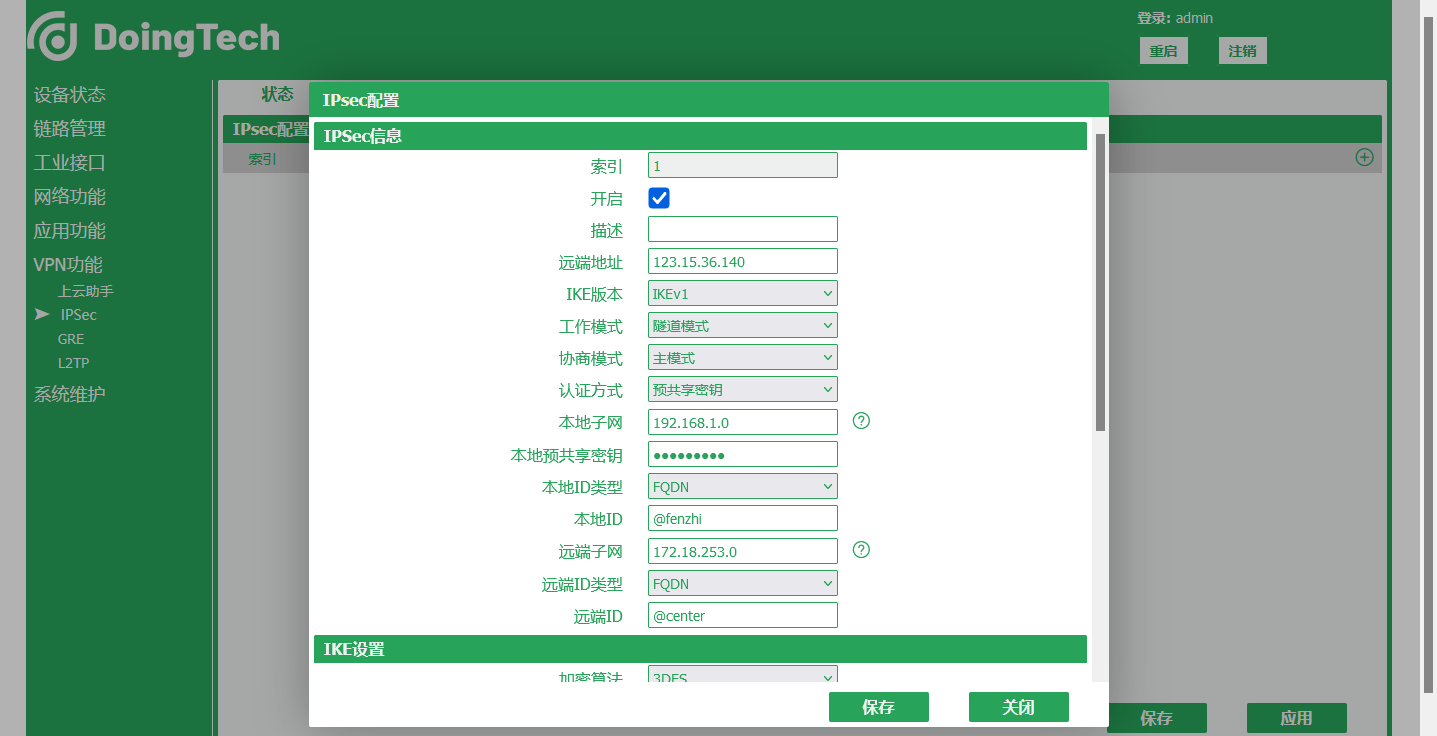Switch to the 状态 tab
The width and height of the screenshot is (1437, 736).
point(278,94)
